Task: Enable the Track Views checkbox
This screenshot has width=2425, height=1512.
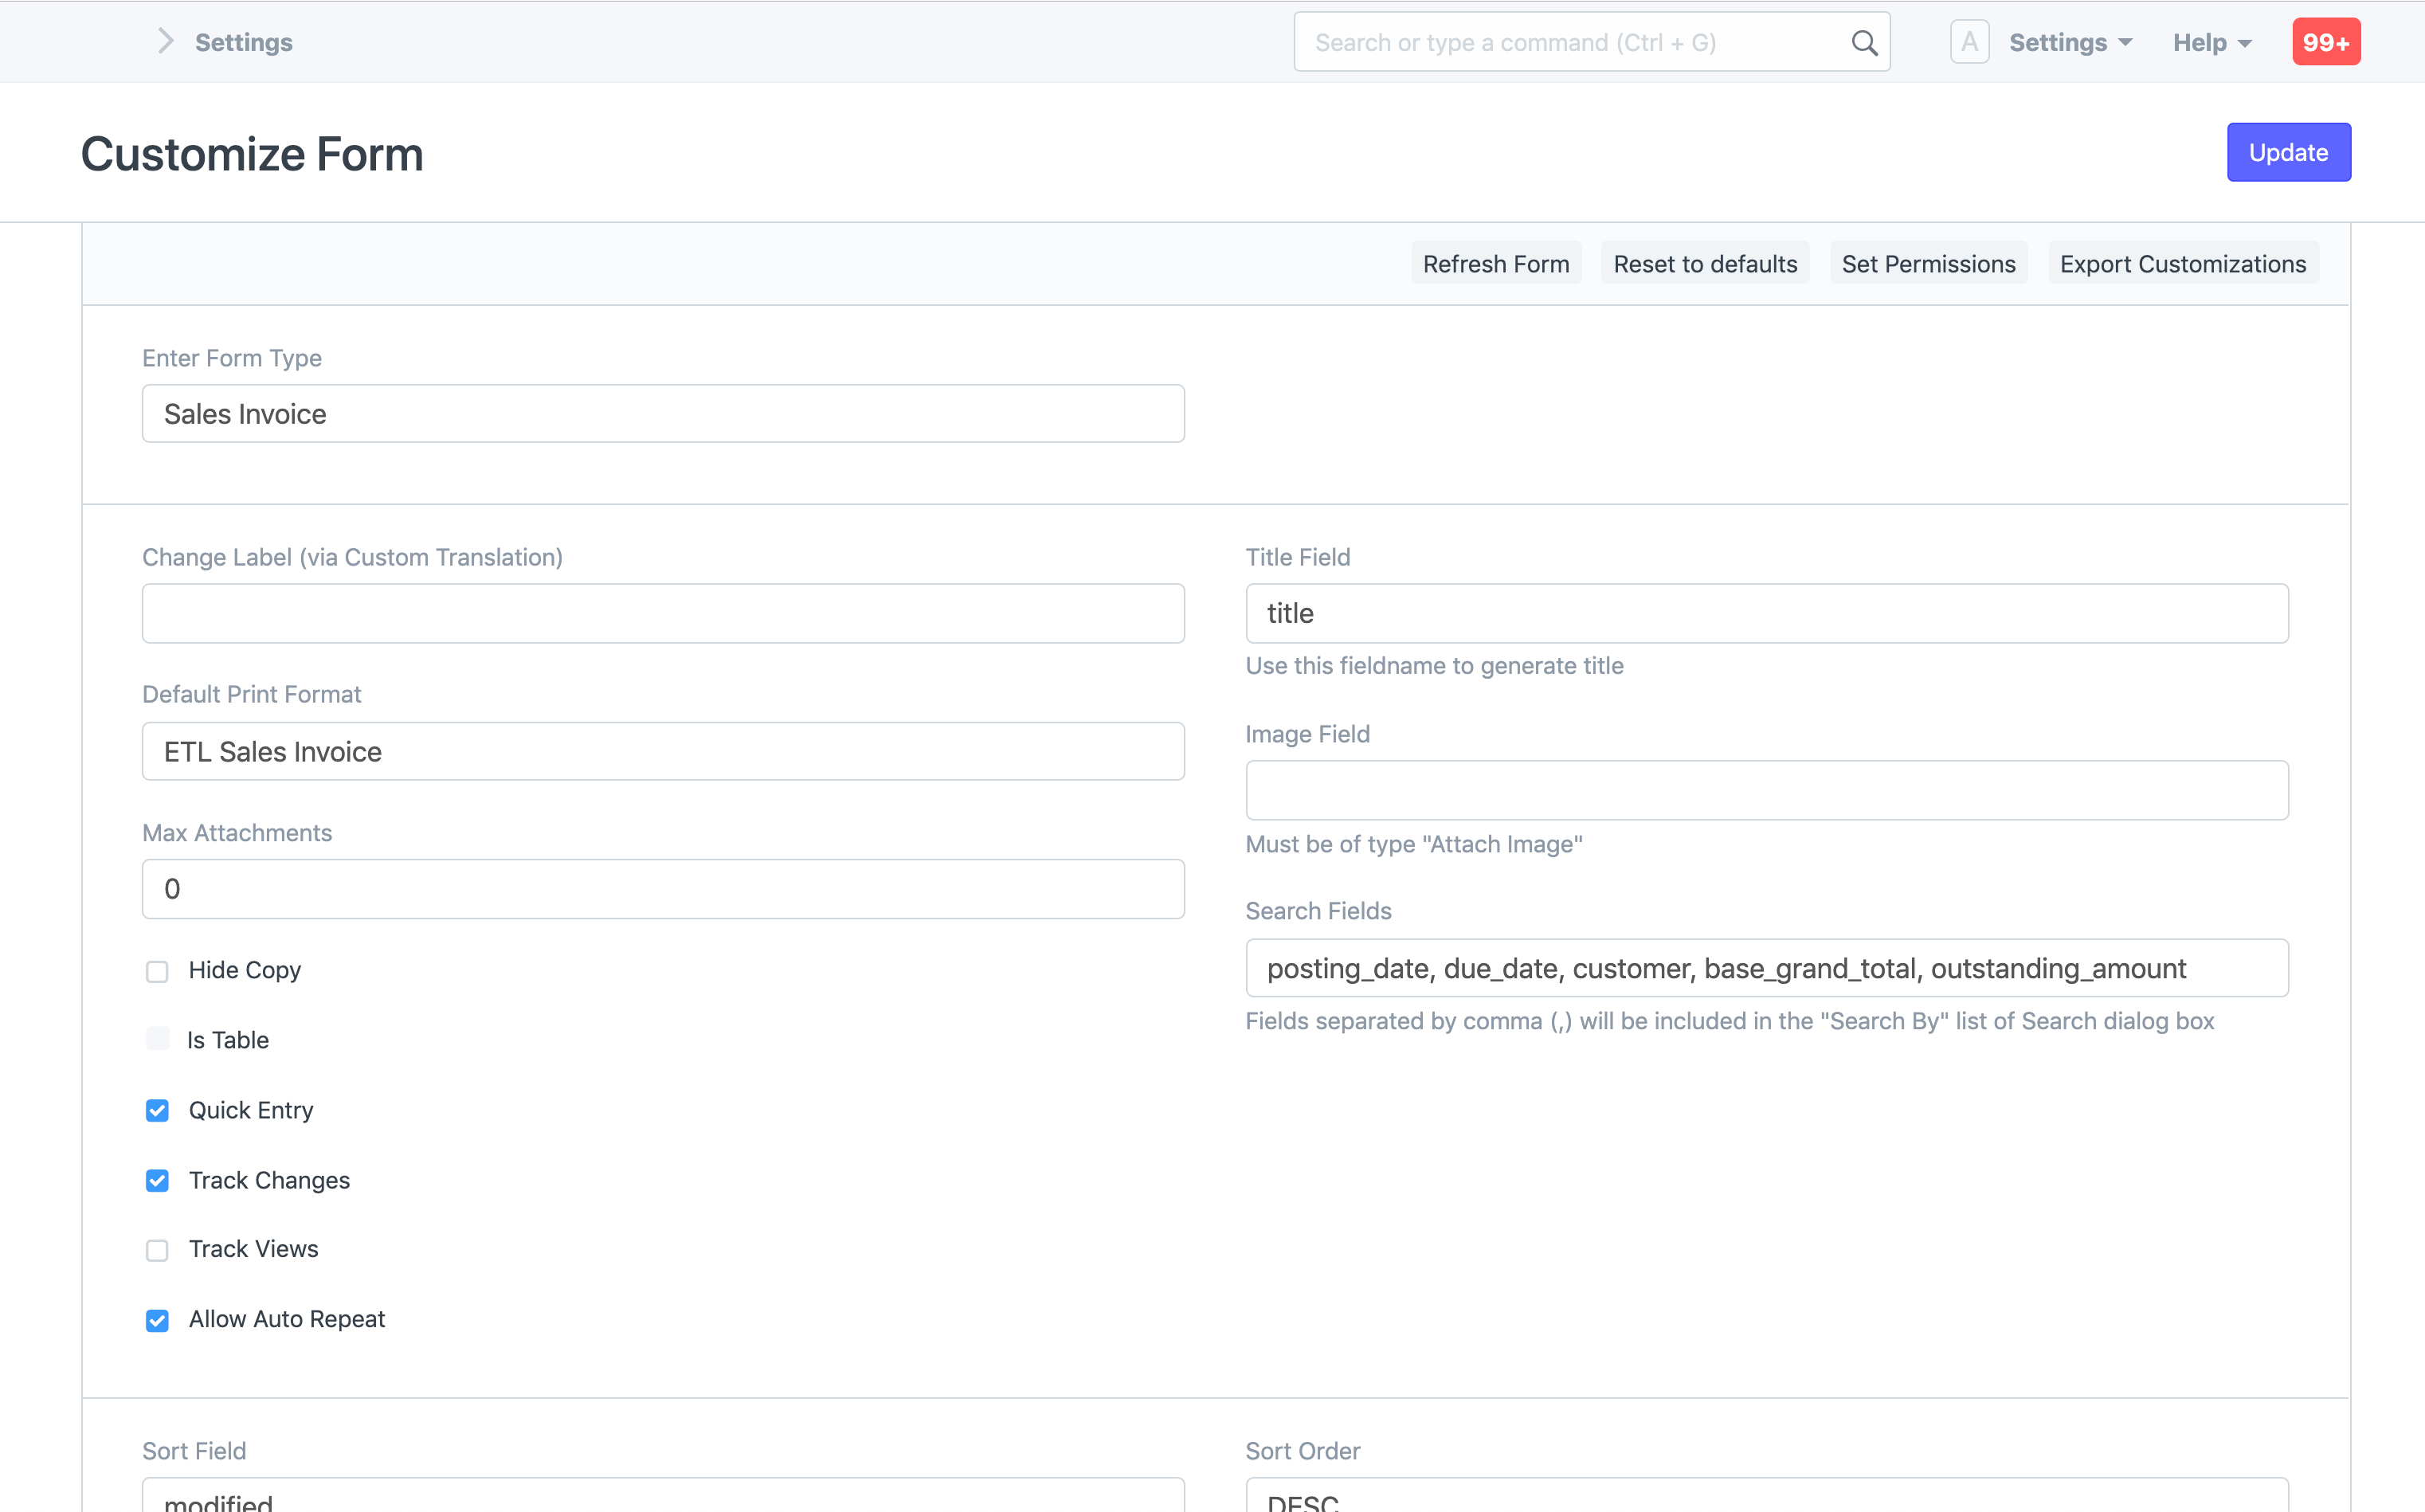Action: tap(157, 1250)
